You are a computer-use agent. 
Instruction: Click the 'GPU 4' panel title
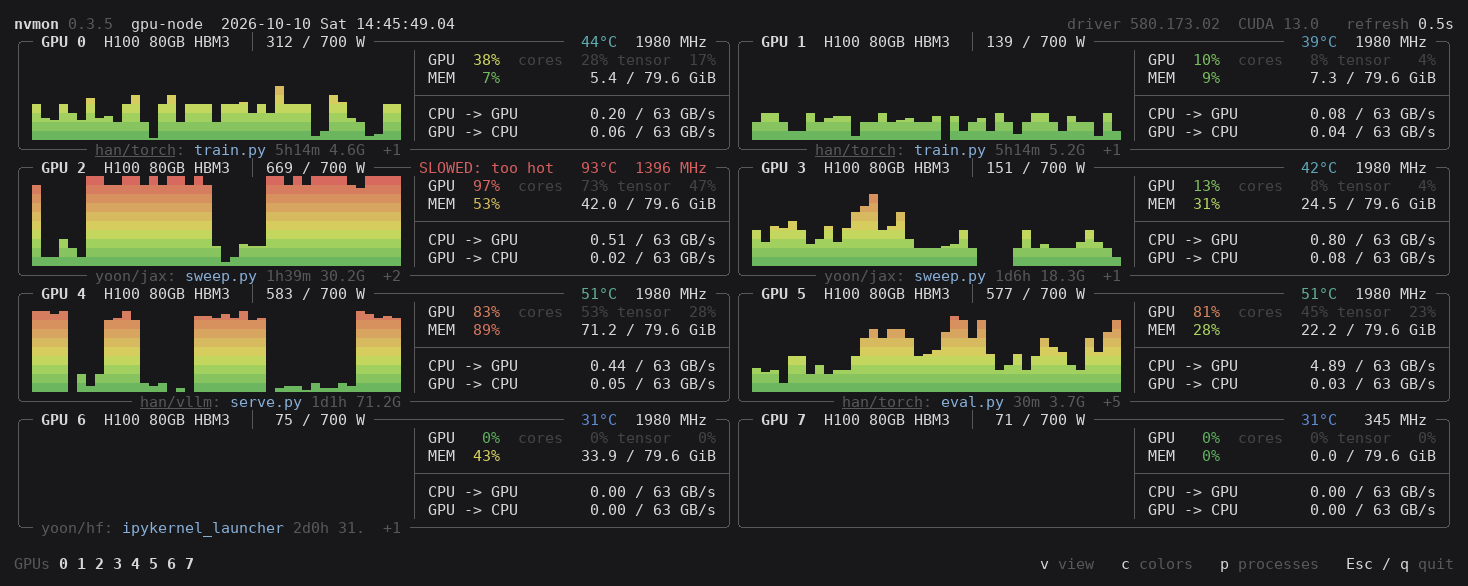coord(64,294)
